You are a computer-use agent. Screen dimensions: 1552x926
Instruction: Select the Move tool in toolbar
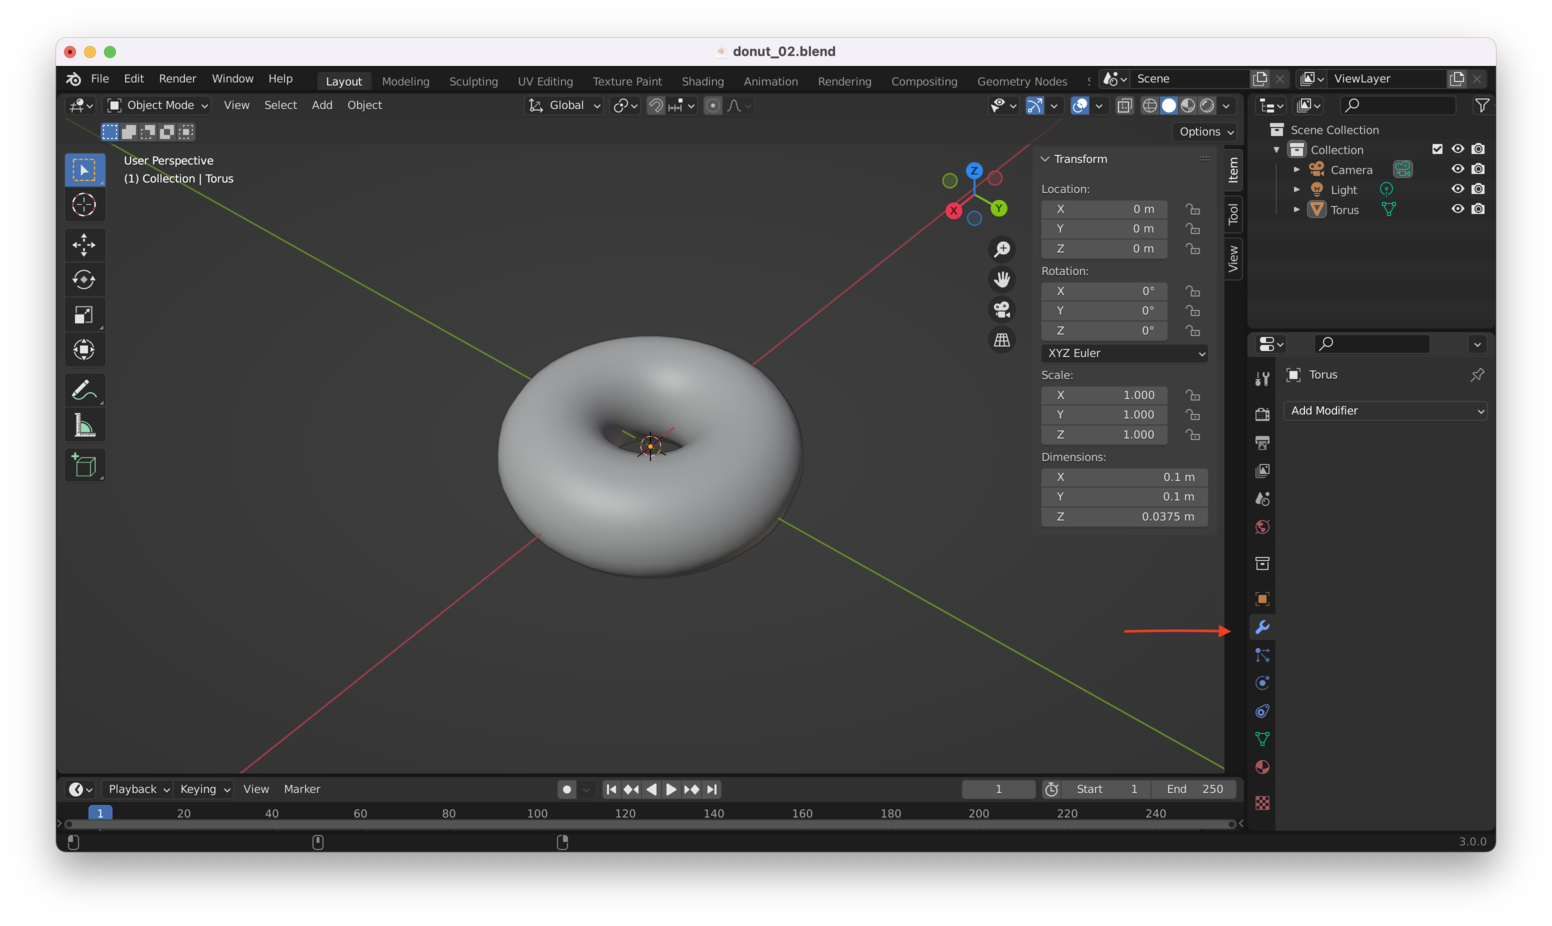(84, 245)
